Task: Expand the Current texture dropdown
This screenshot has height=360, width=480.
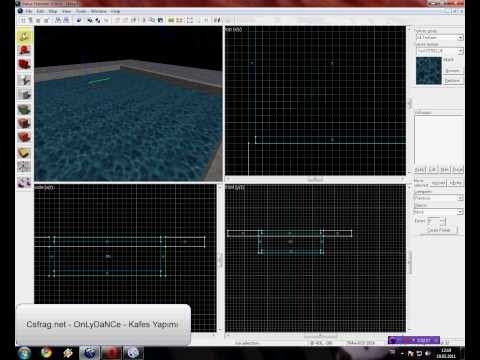Action: tap(460, 51)
